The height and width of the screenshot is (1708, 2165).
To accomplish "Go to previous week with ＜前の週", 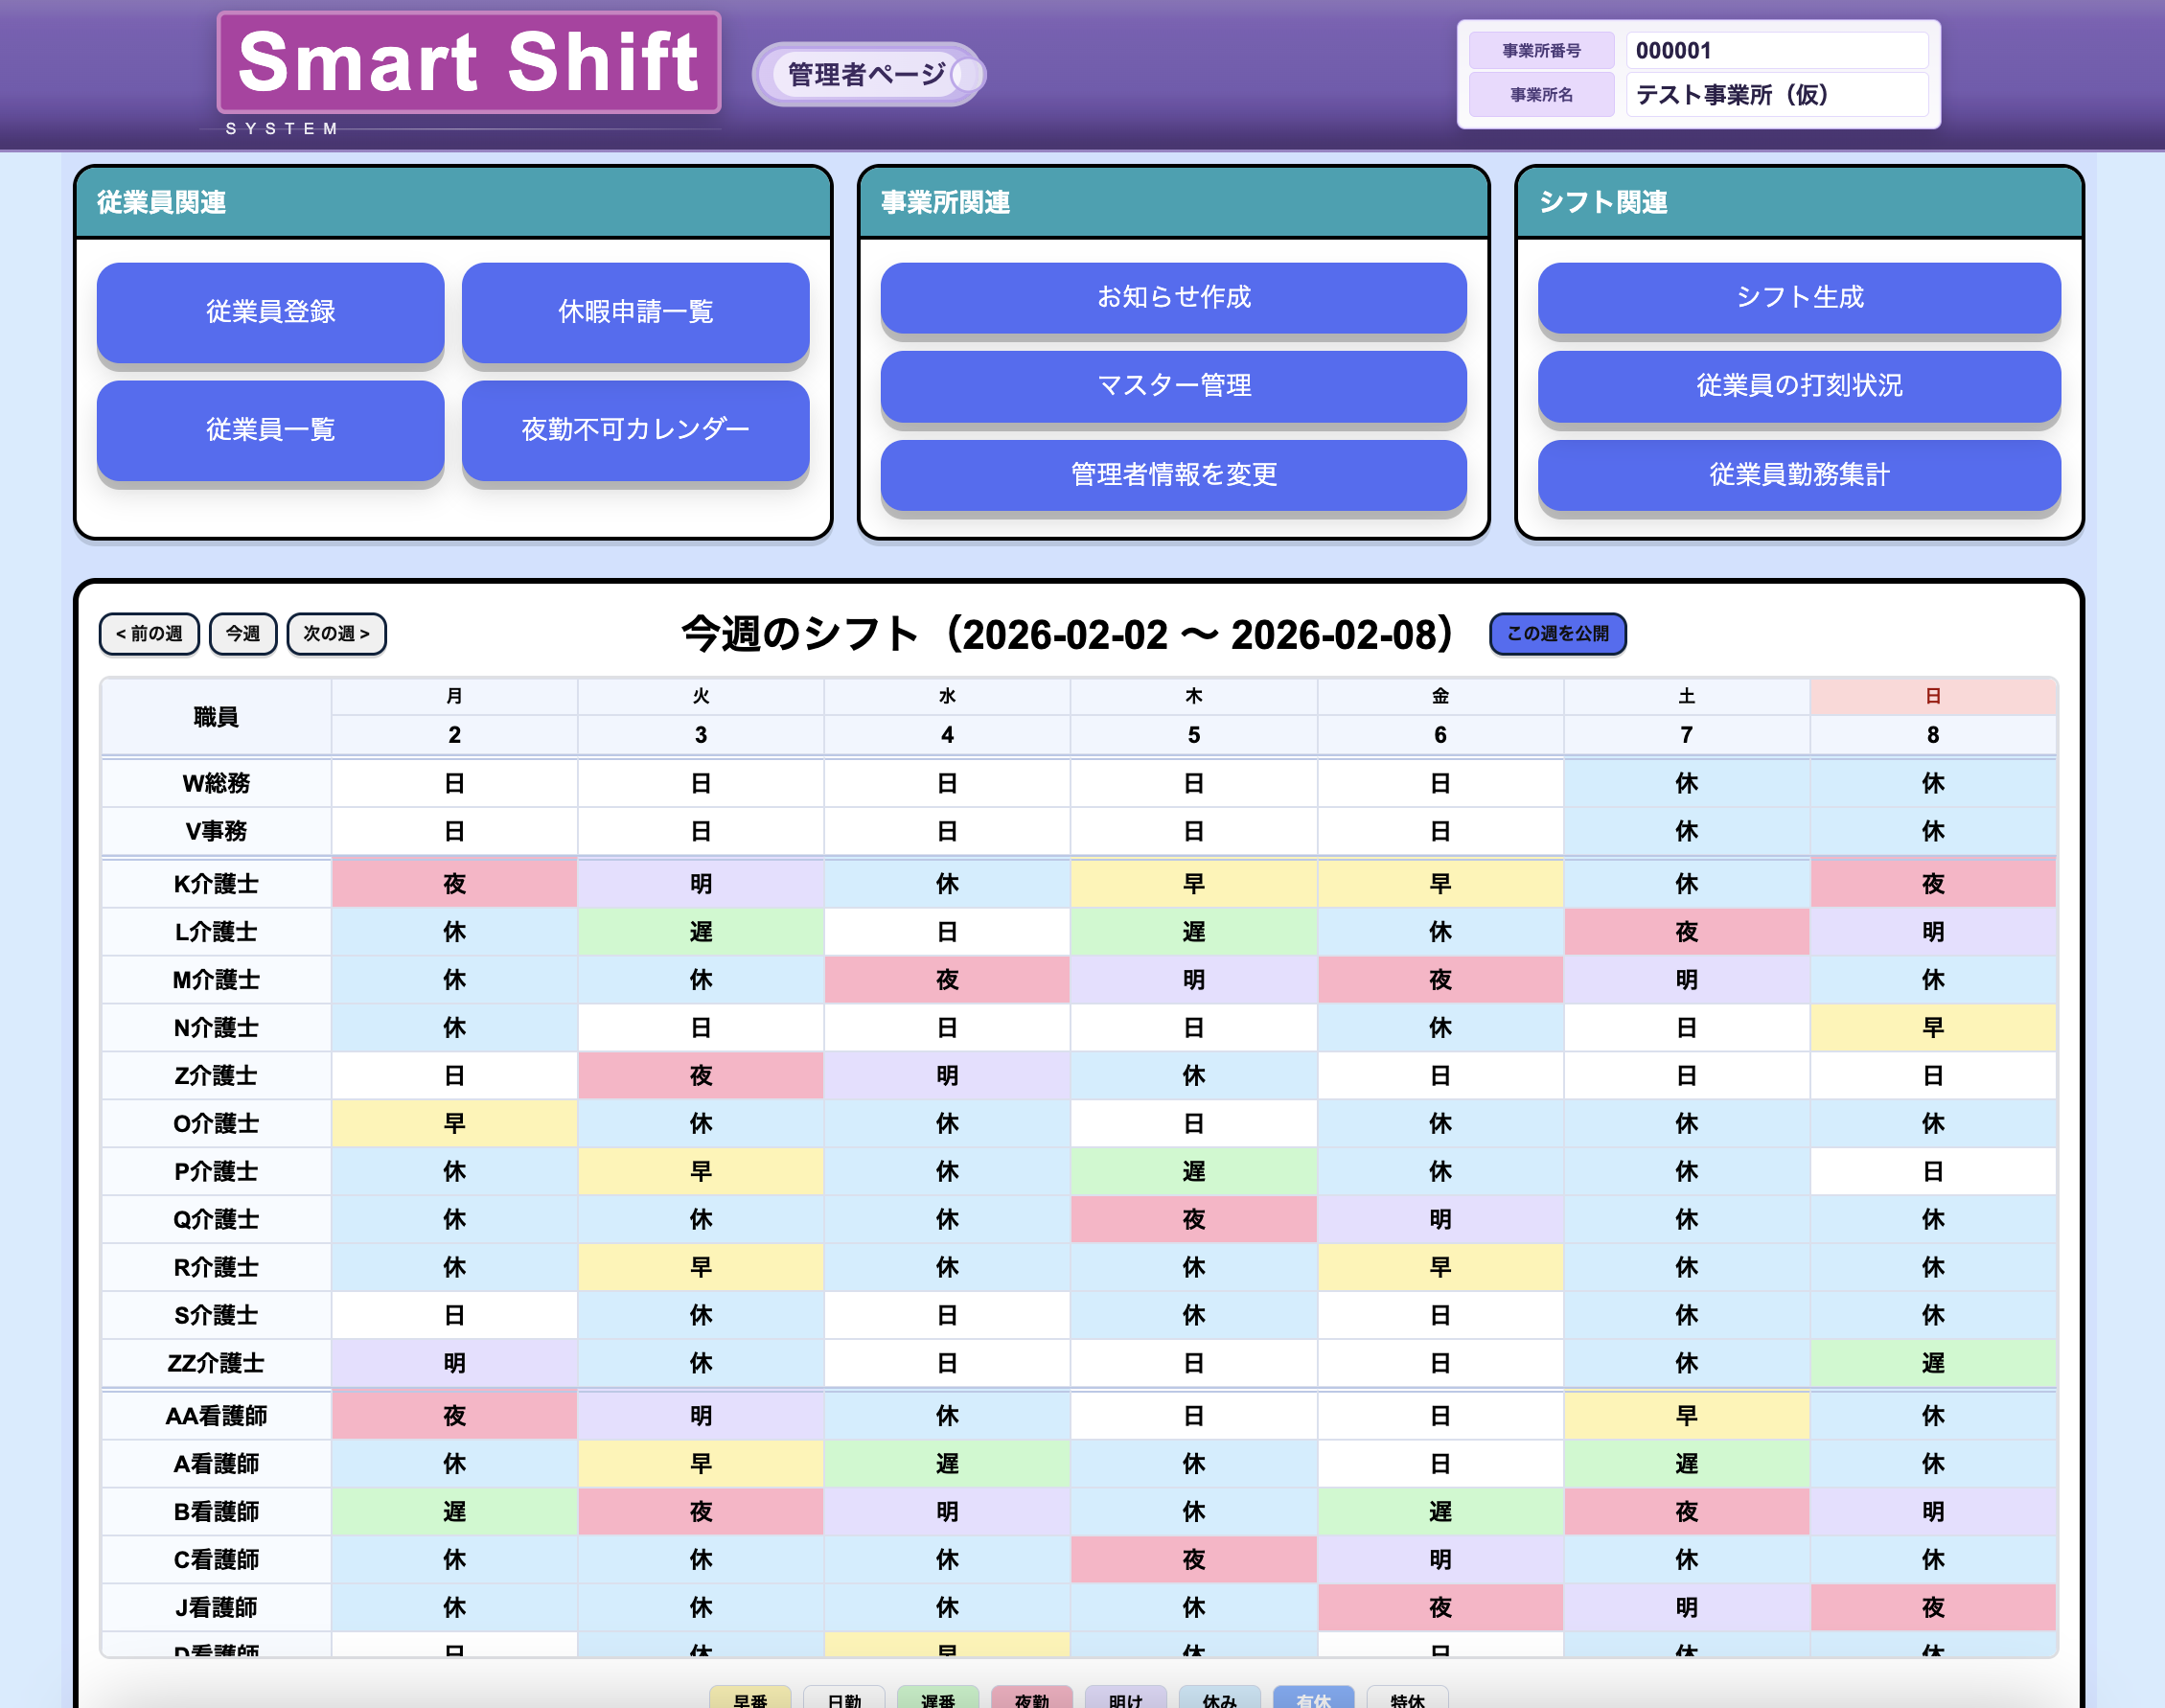I will click(x=149, y=634).
